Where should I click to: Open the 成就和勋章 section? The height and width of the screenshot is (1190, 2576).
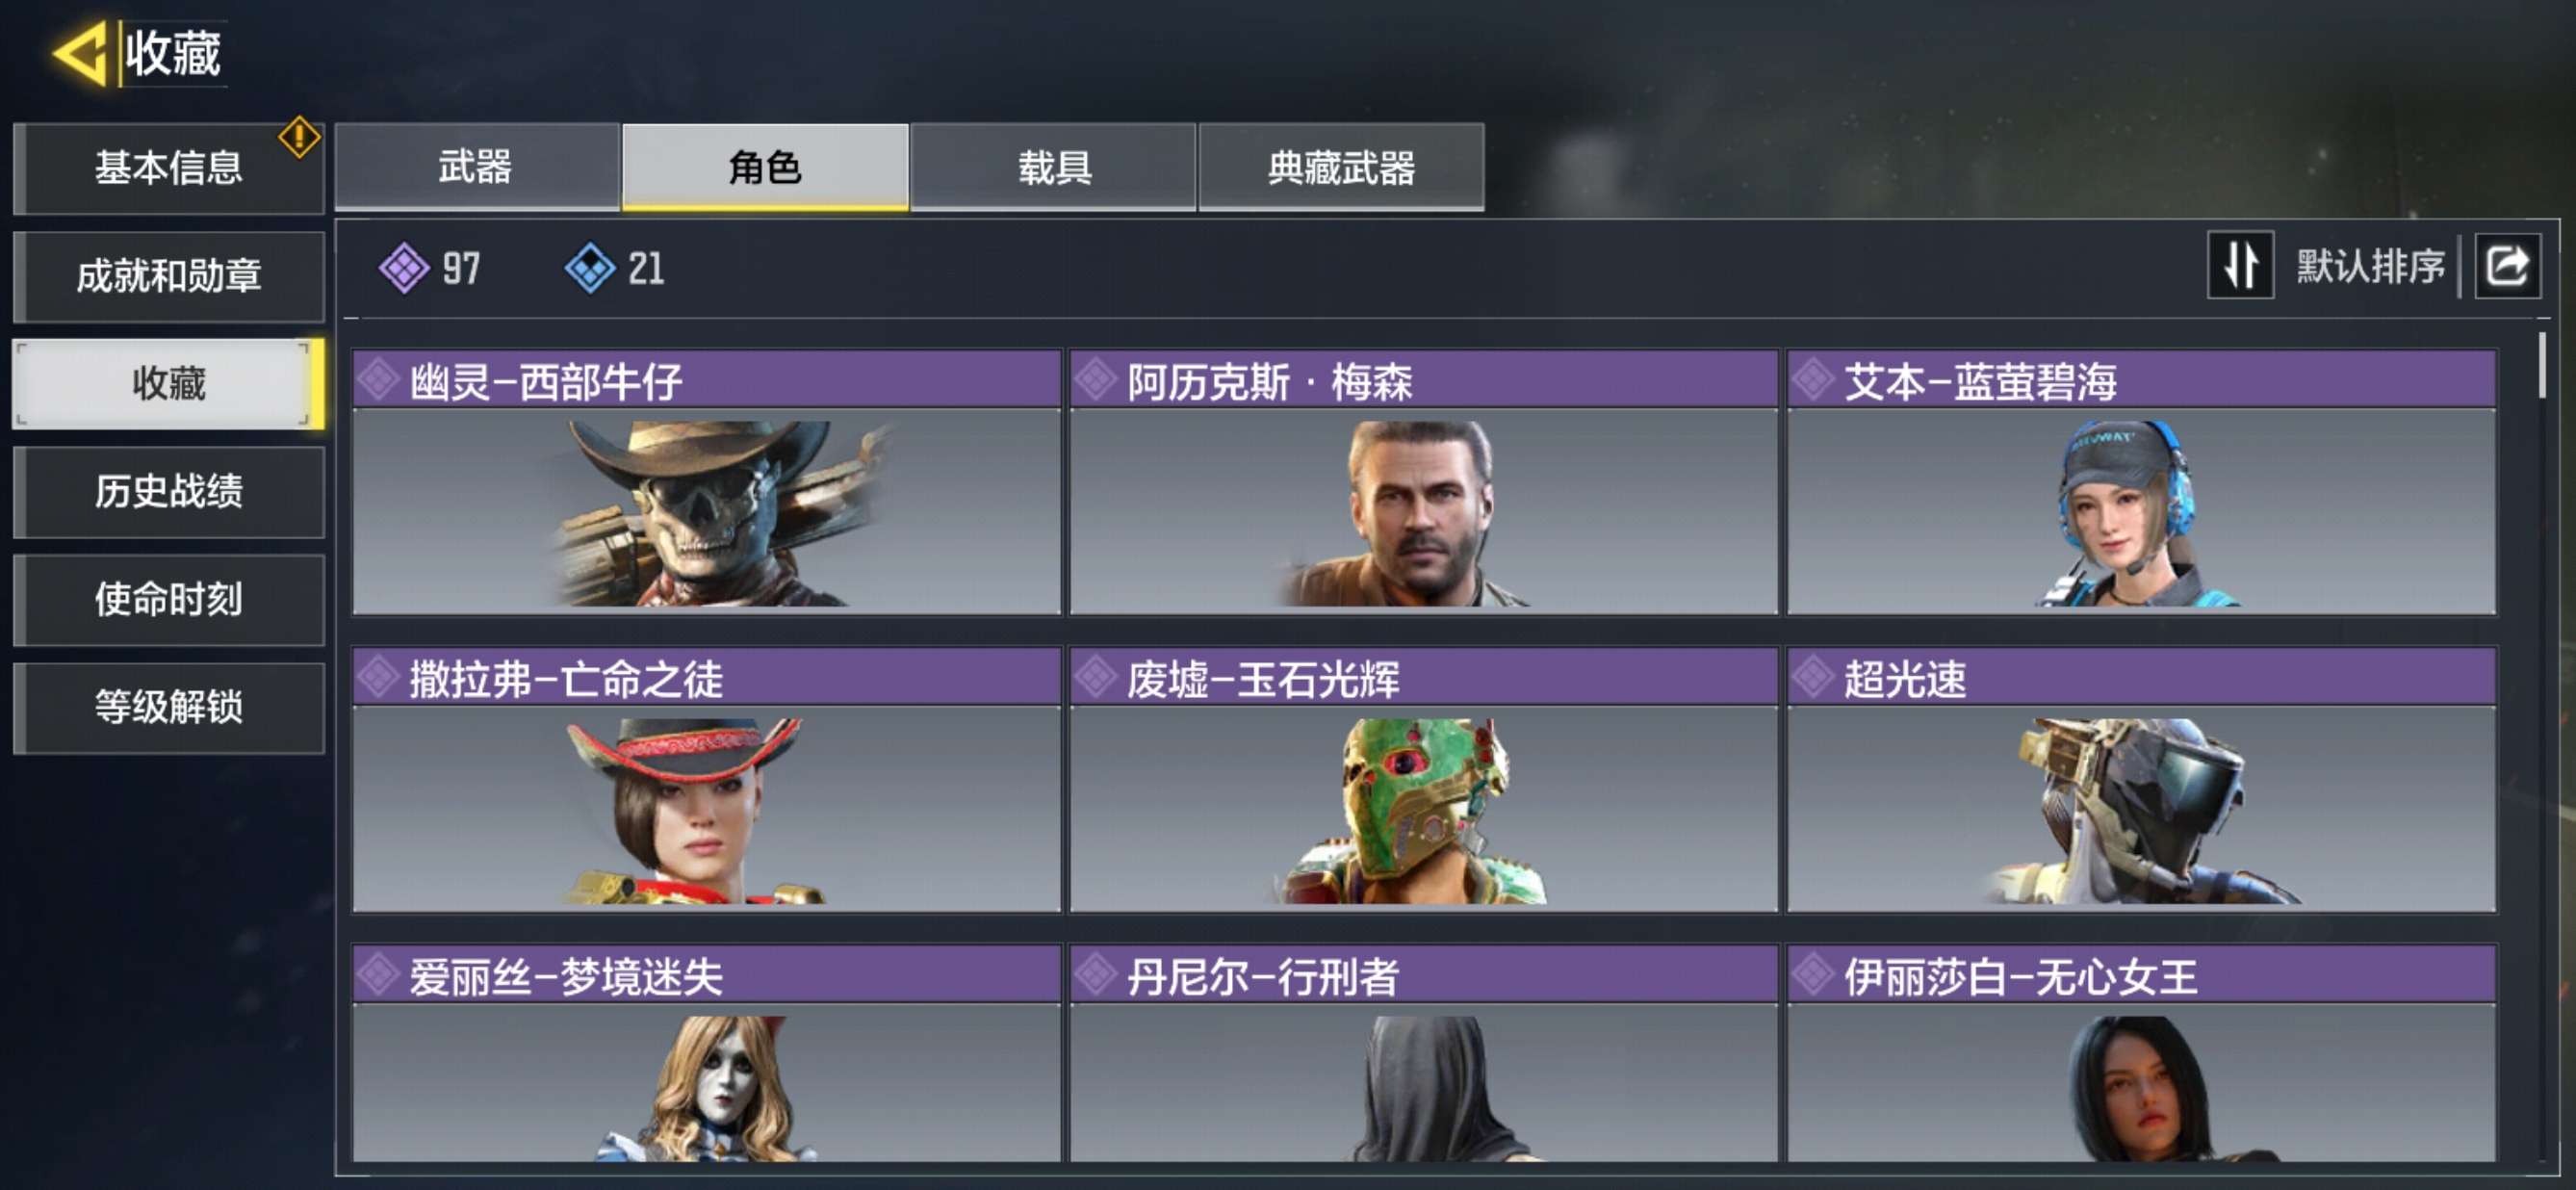click(x=169, y=276)
